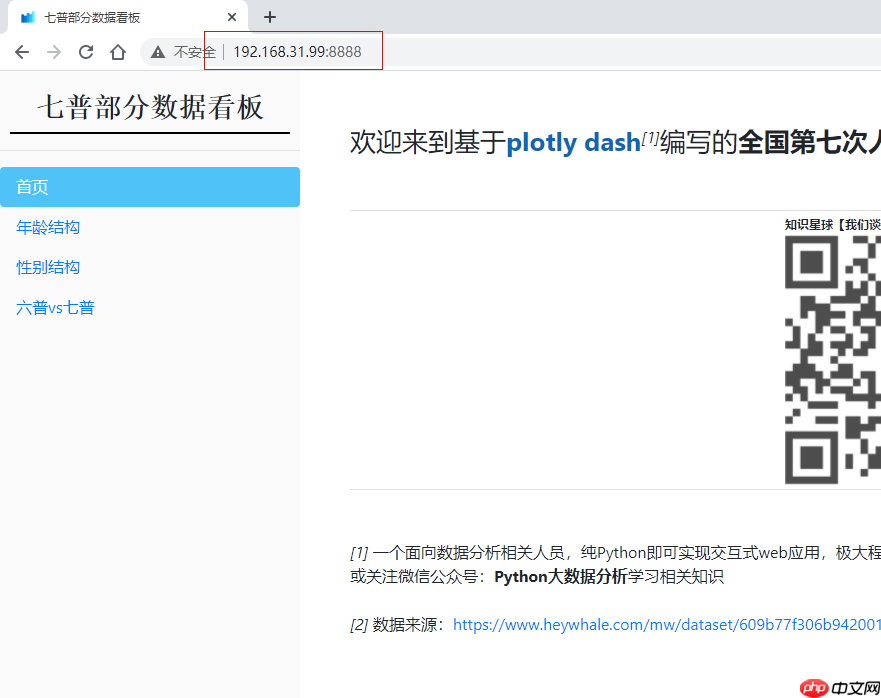Open the 性别结构 page
The image size is (881, 698).
click(47, 267)
